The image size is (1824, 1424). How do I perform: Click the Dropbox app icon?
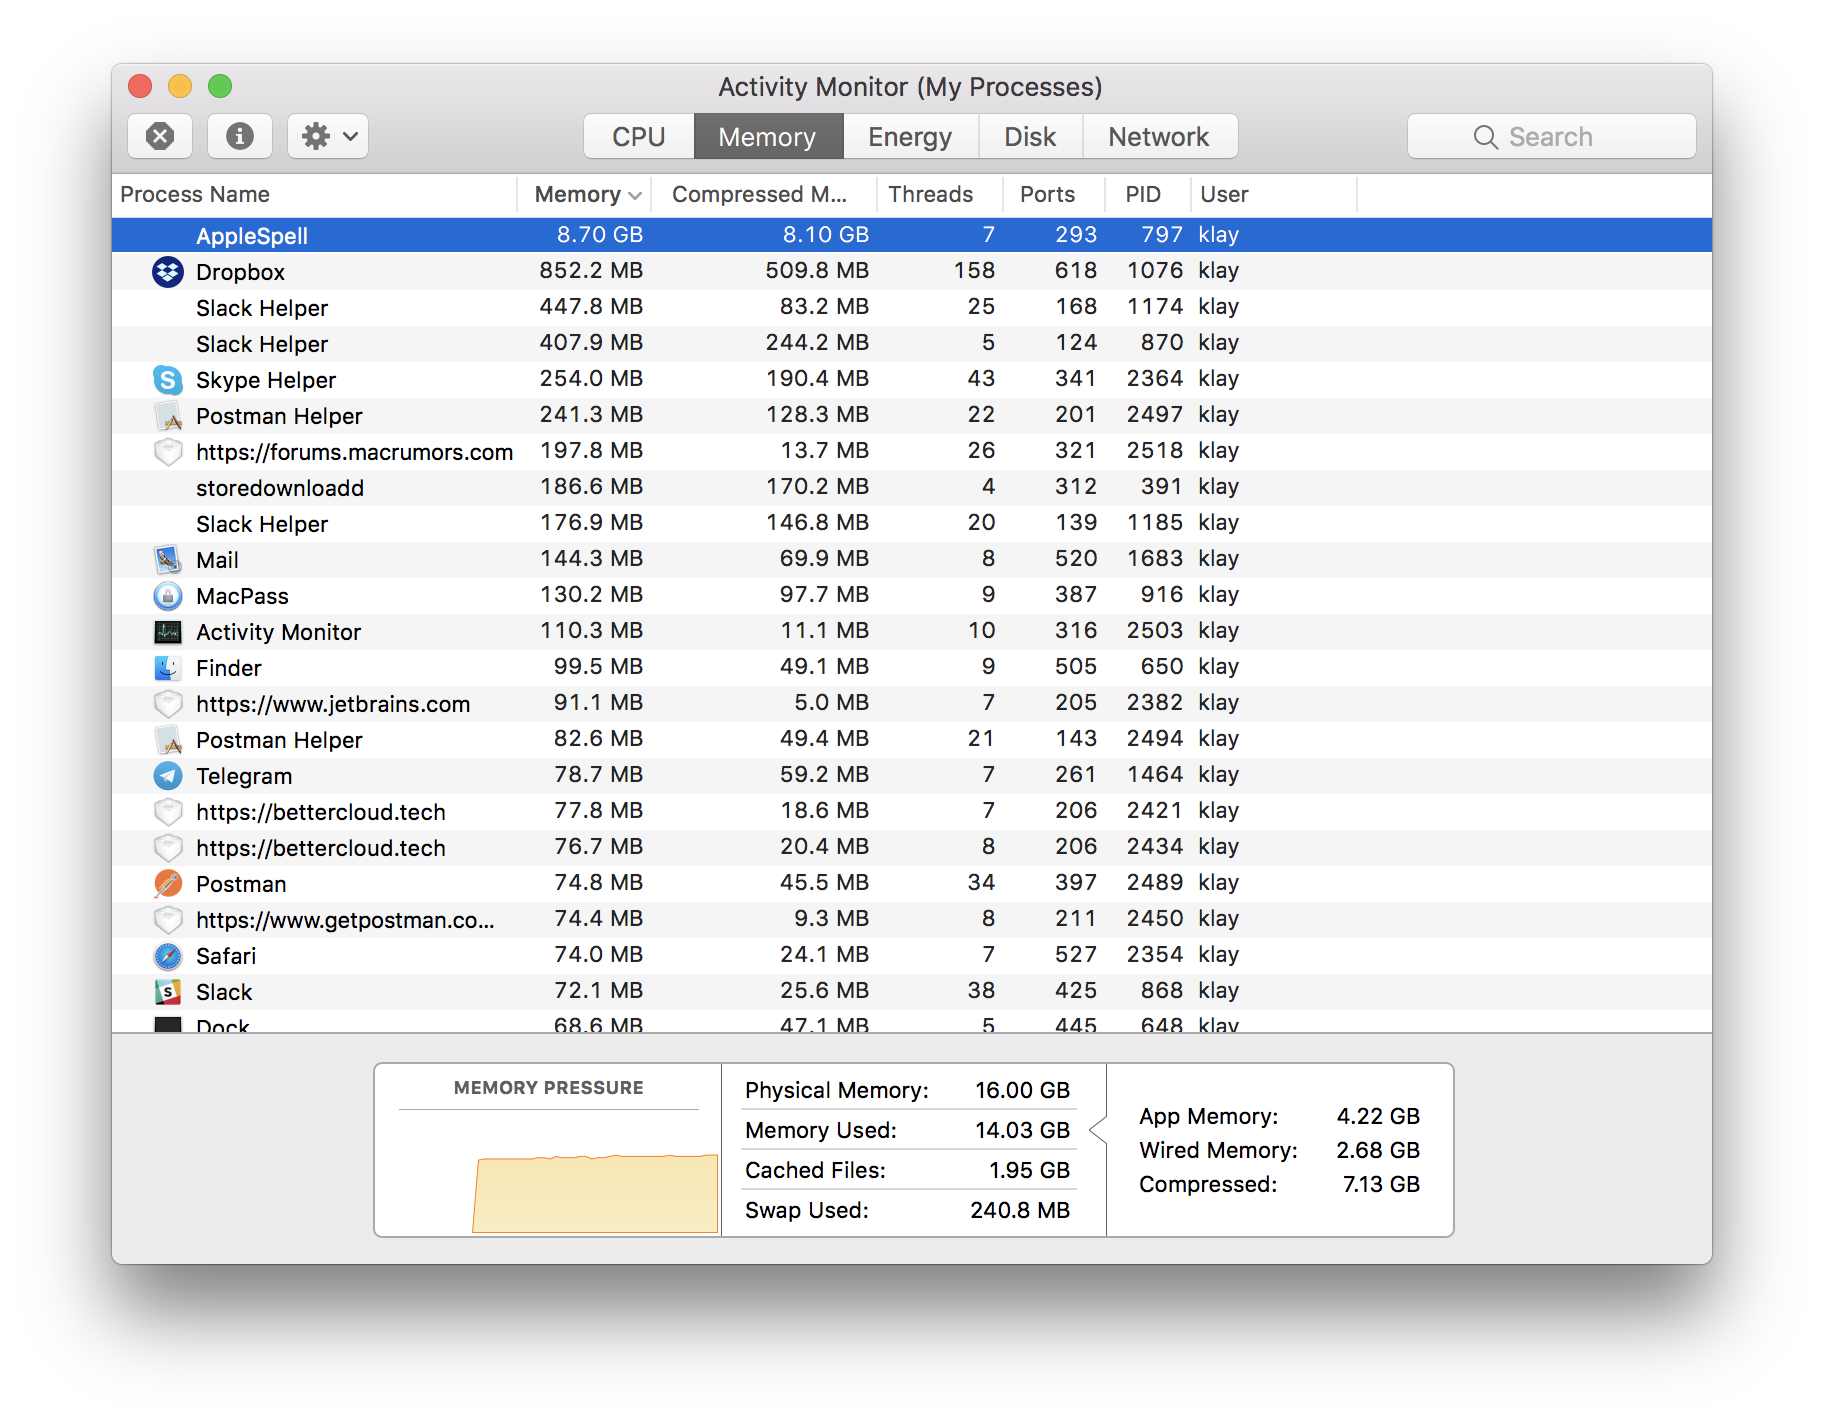167,271
